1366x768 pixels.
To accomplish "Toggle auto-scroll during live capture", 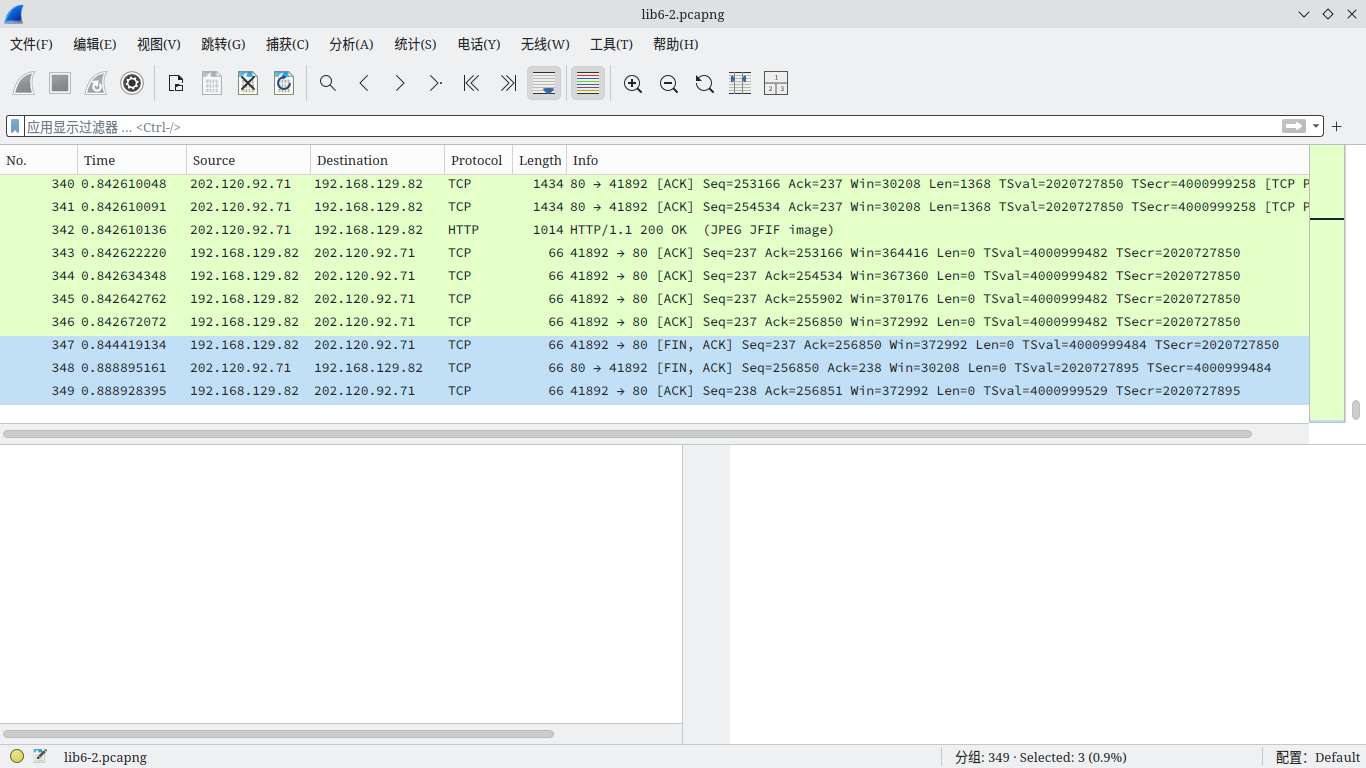I will (x=544, y=84).
